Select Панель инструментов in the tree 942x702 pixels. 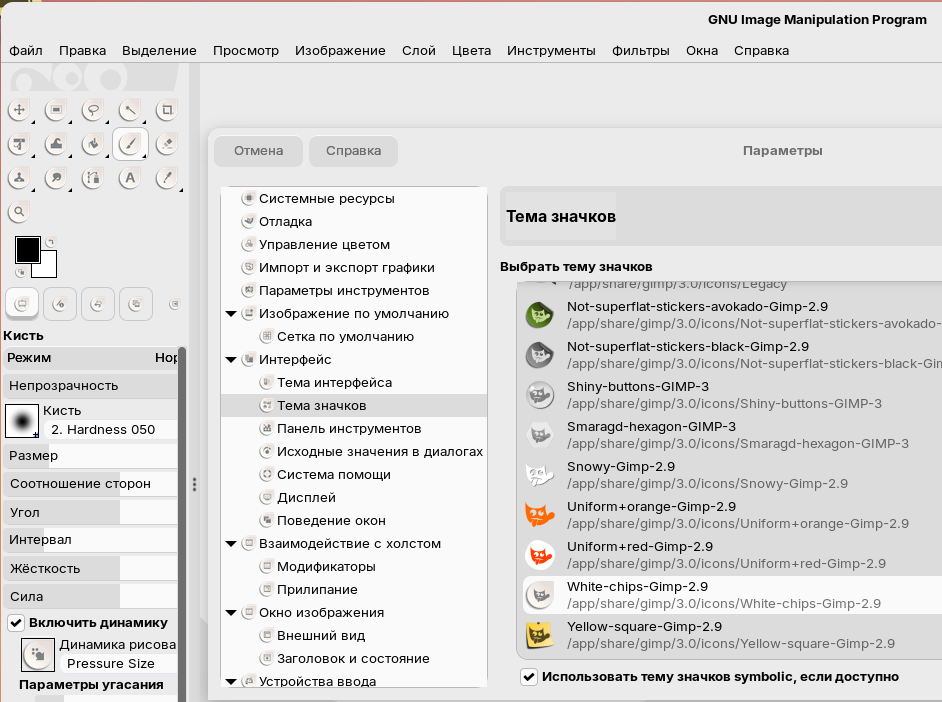pos(348,429)
